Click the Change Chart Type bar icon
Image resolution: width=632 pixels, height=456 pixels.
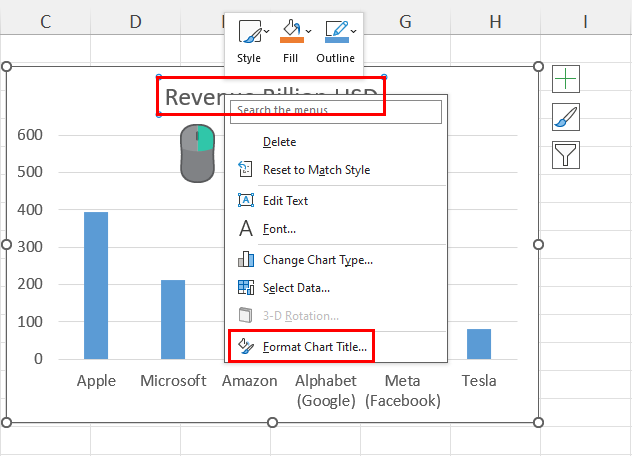tap(246, 259)
